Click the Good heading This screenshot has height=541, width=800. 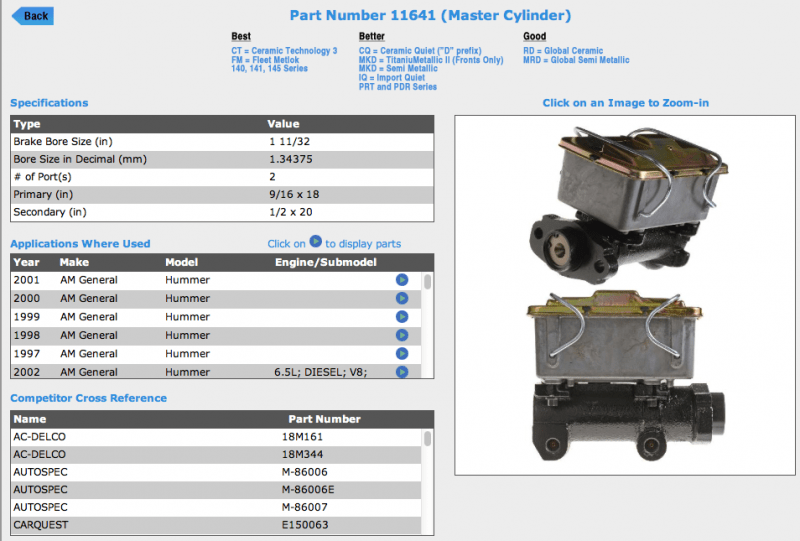pyautogui.click(x=534, y=36)
